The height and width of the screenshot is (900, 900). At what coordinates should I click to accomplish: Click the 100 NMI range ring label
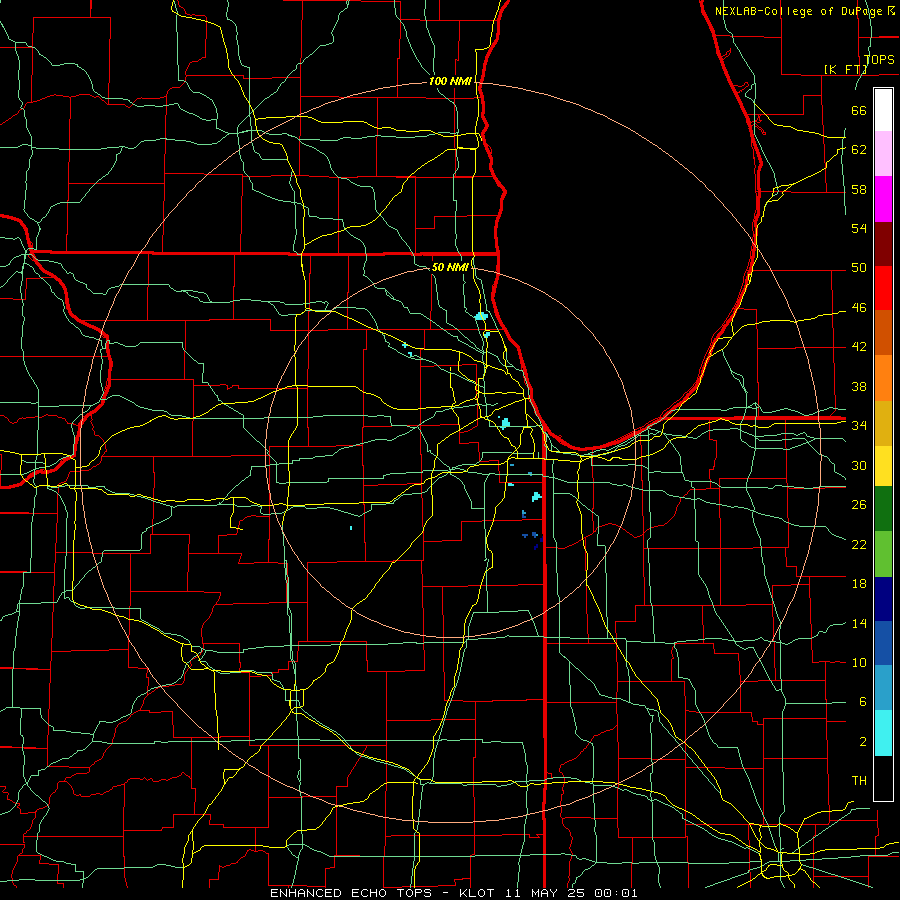click(x=450, y=81)
